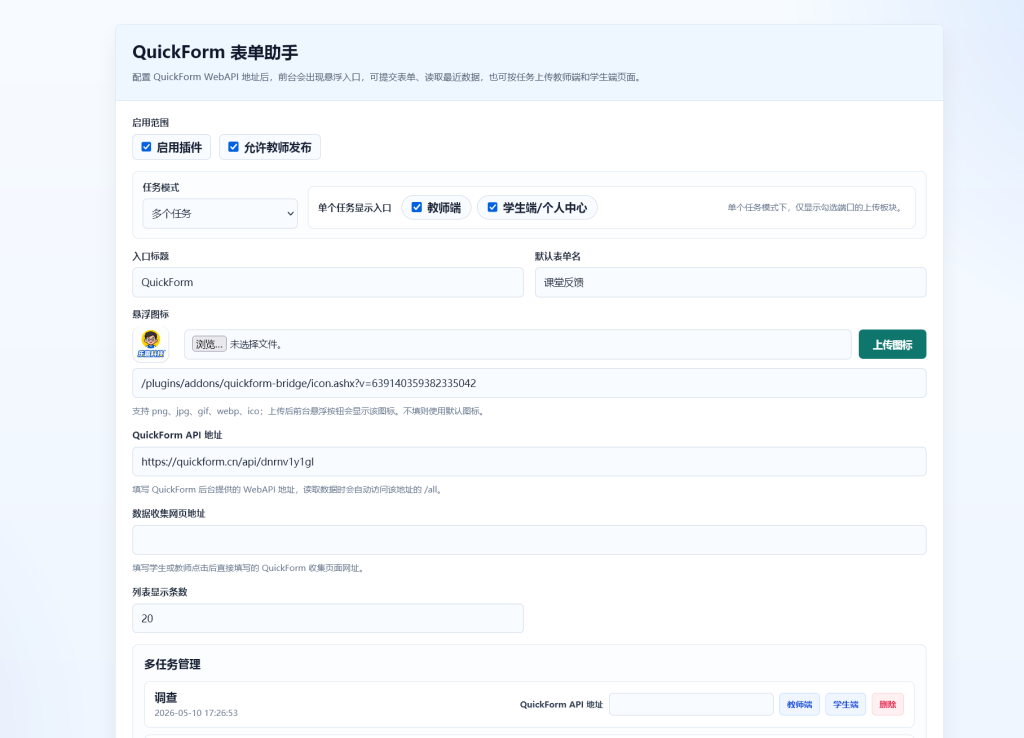This screenshot has width=1024, height=738.
Task: Delete the 调查 task with 删除
Action: 888,704
